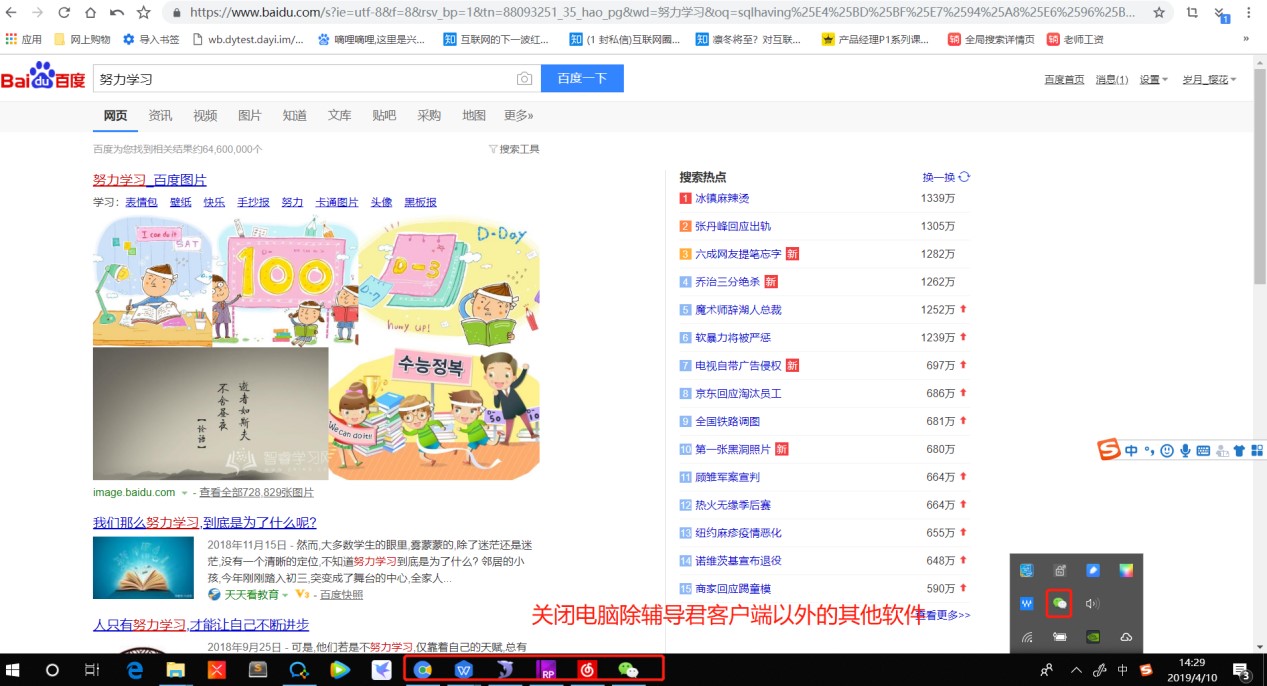
Task: Toggle Sogou Chinese/English 中 mode
Action: tap(1131, 451)
